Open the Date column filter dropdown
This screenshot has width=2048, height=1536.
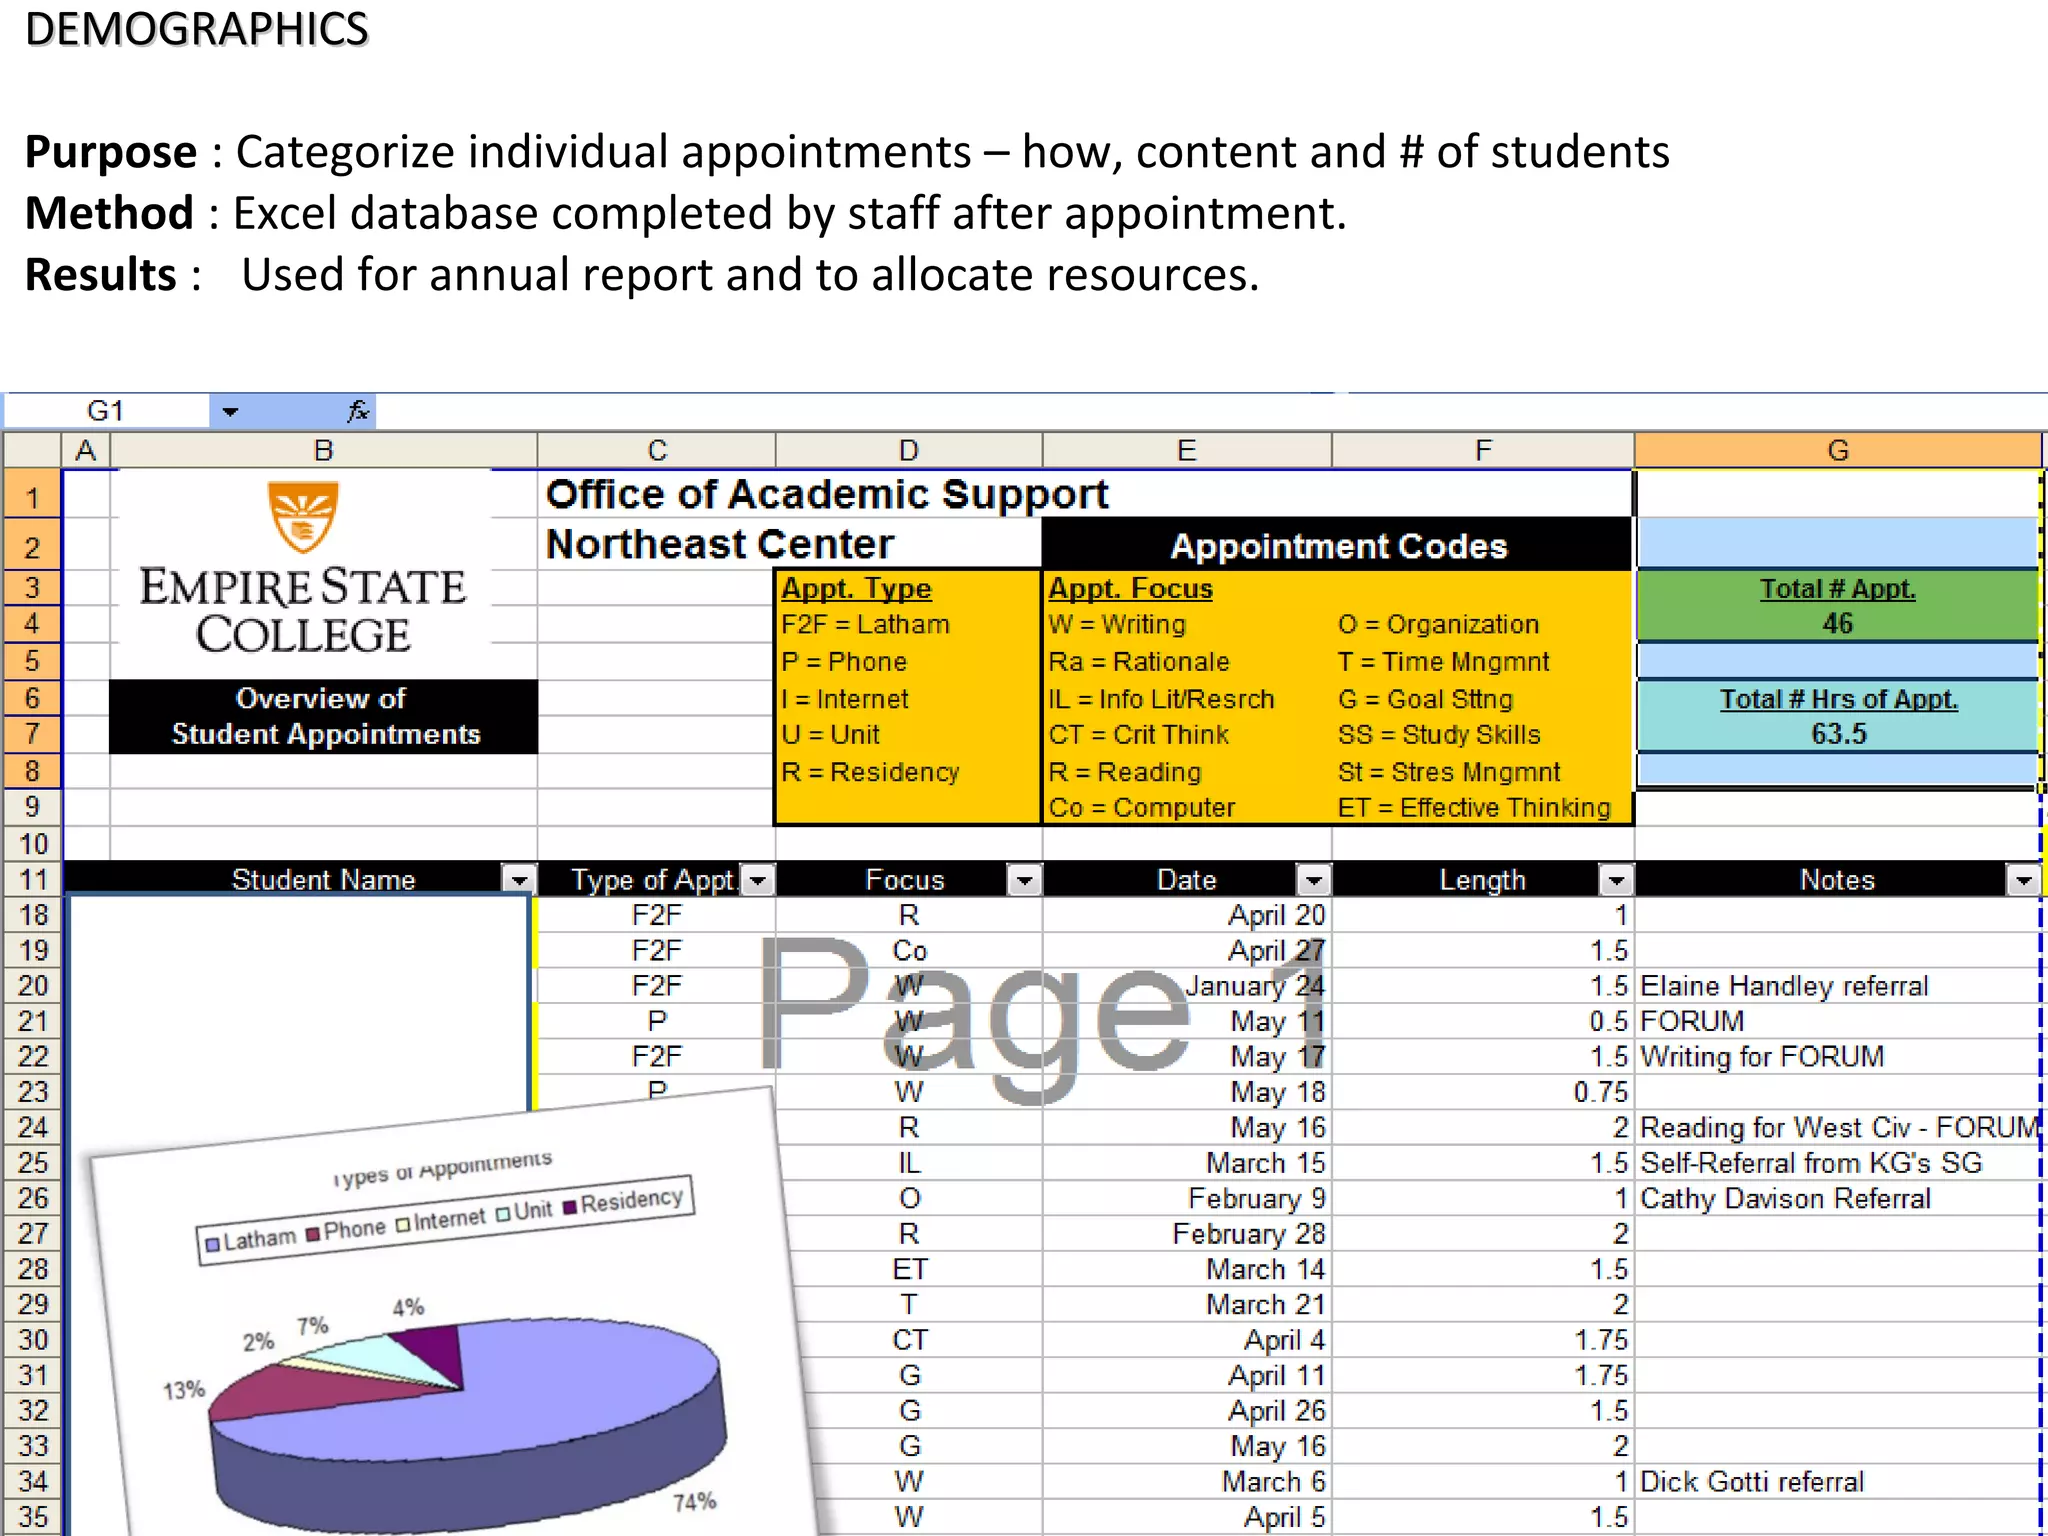click(x=1313, y=880)
